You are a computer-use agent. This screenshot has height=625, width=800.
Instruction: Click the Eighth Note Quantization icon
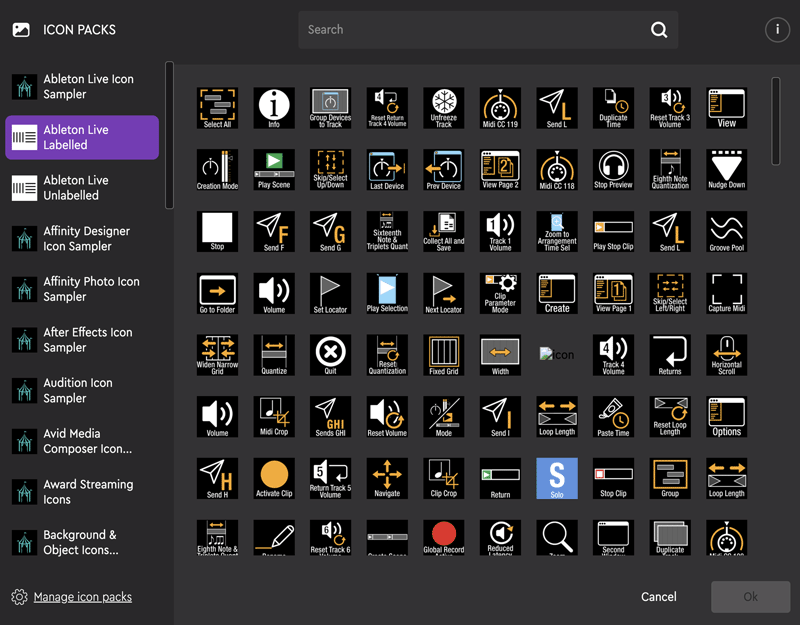point(669,169)
